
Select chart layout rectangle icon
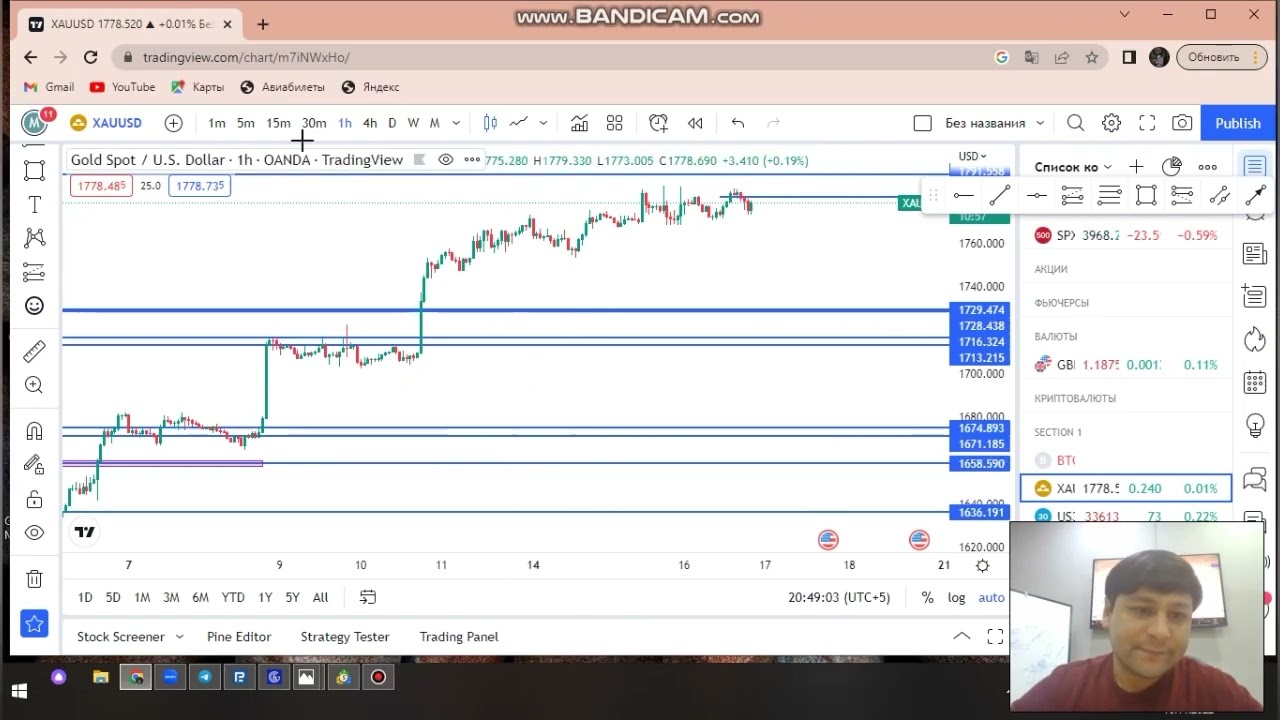point(922,123)
